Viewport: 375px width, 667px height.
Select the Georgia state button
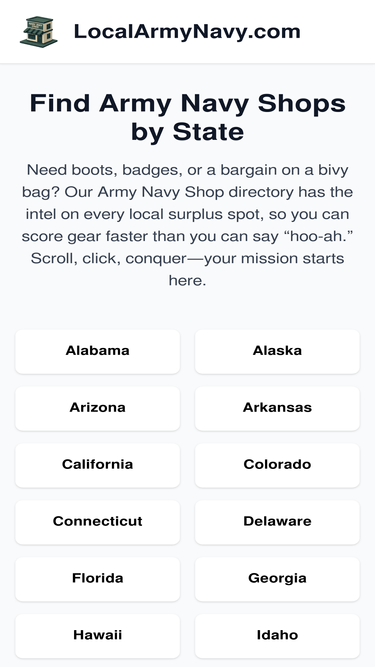click(277, 579)
